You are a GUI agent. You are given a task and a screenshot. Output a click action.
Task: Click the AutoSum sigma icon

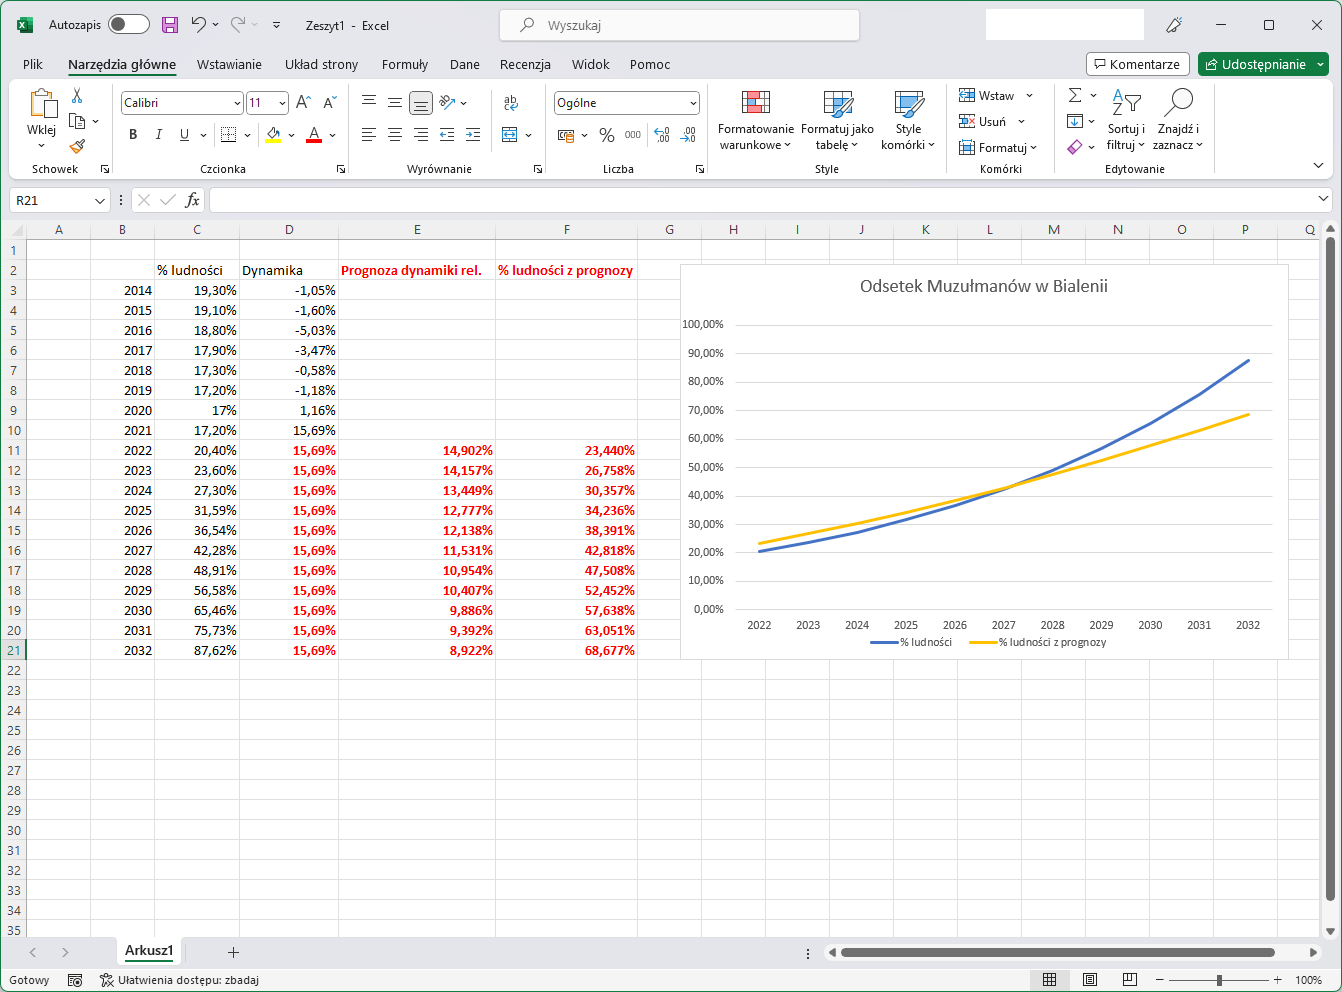[1075, 95]
